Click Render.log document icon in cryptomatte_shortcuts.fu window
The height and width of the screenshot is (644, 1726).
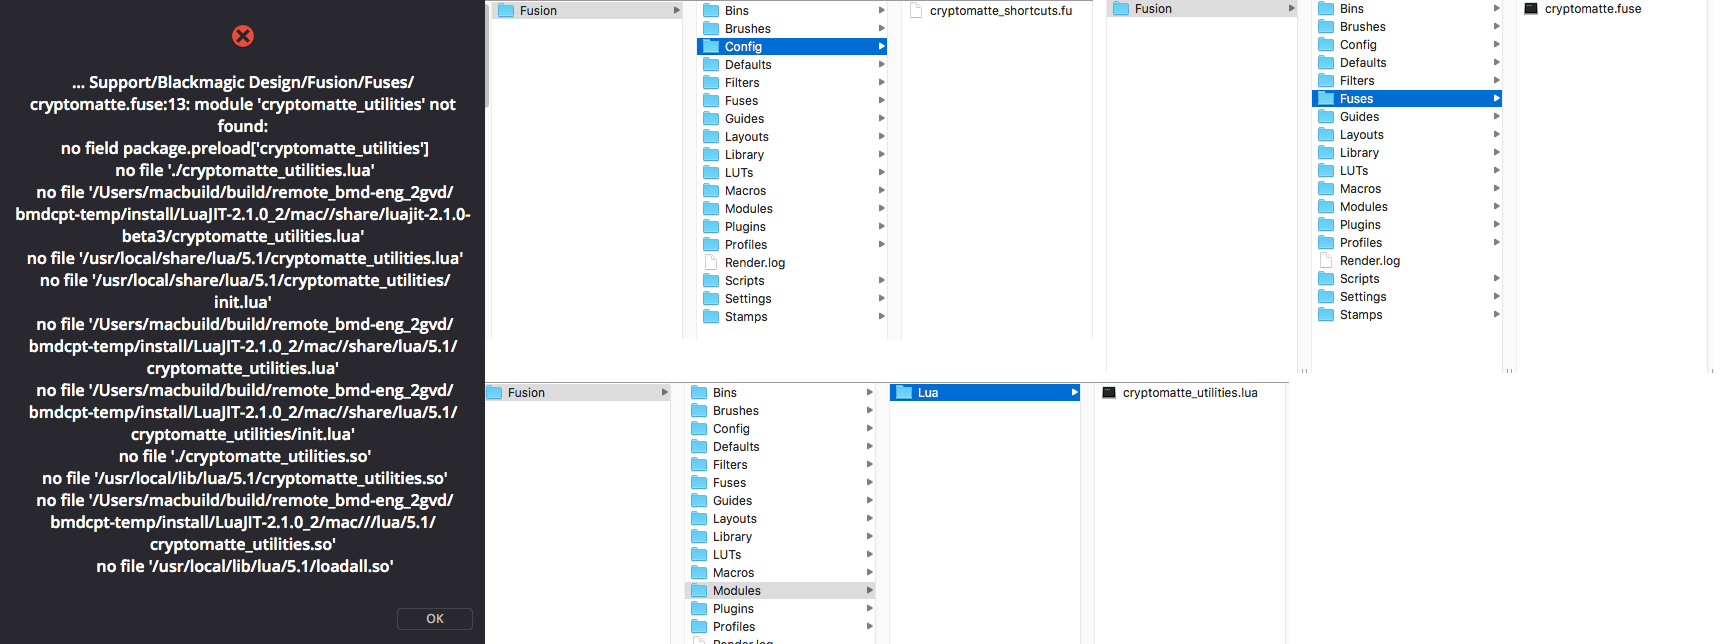pos(711,263)
